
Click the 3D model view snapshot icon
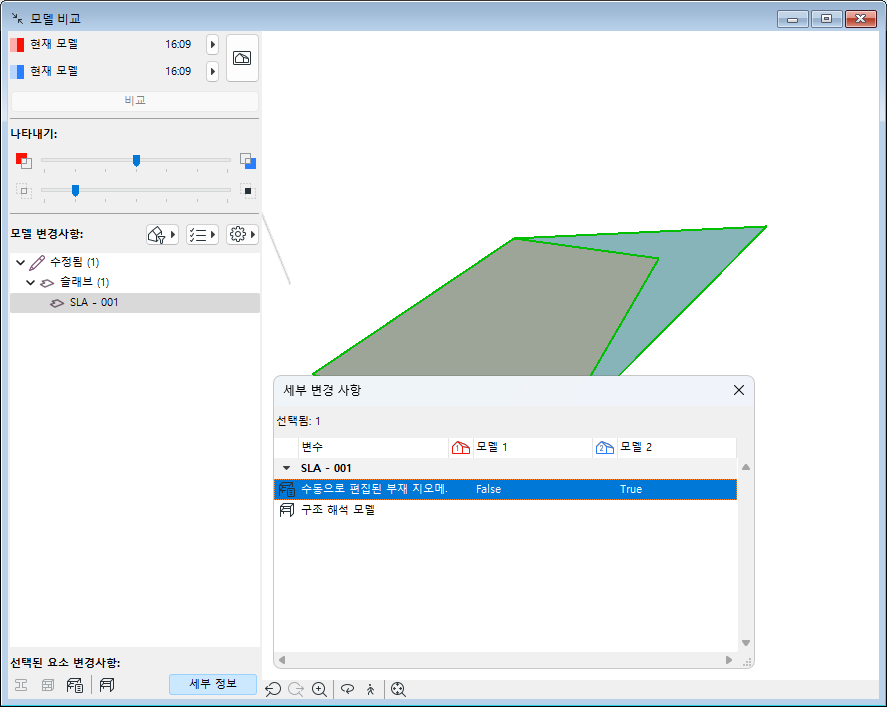coord(242,58)
